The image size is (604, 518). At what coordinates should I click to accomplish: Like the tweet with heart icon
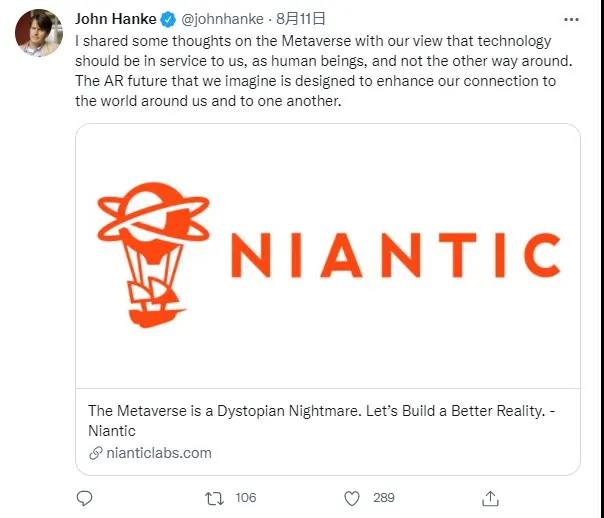pyautogui.click(x=352, y=498)
